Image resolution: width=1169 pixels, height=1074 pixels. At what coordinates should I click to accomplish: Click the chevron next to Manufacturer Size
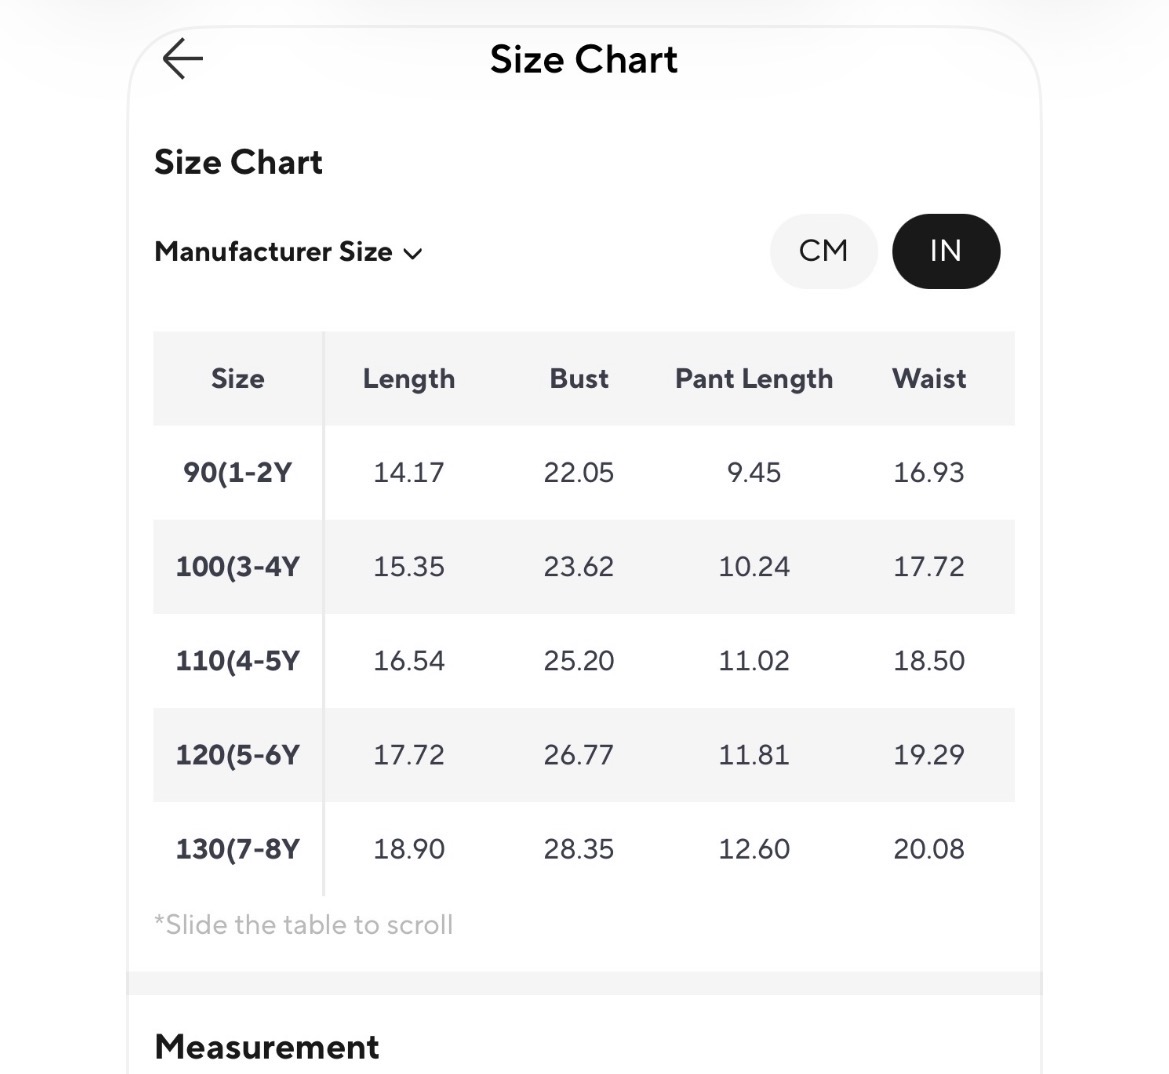412,253
